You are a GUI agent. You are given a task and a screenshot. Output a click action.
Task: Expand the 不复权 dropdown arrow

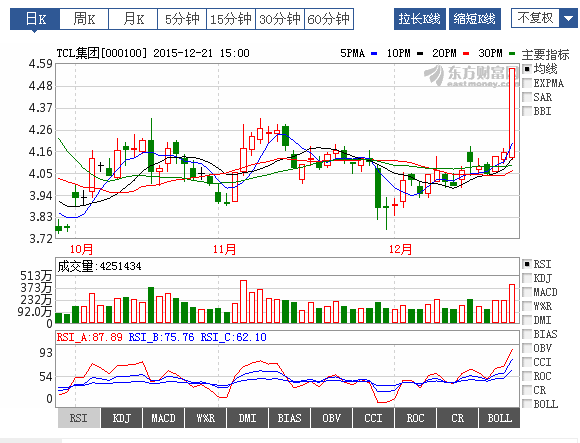568,18
